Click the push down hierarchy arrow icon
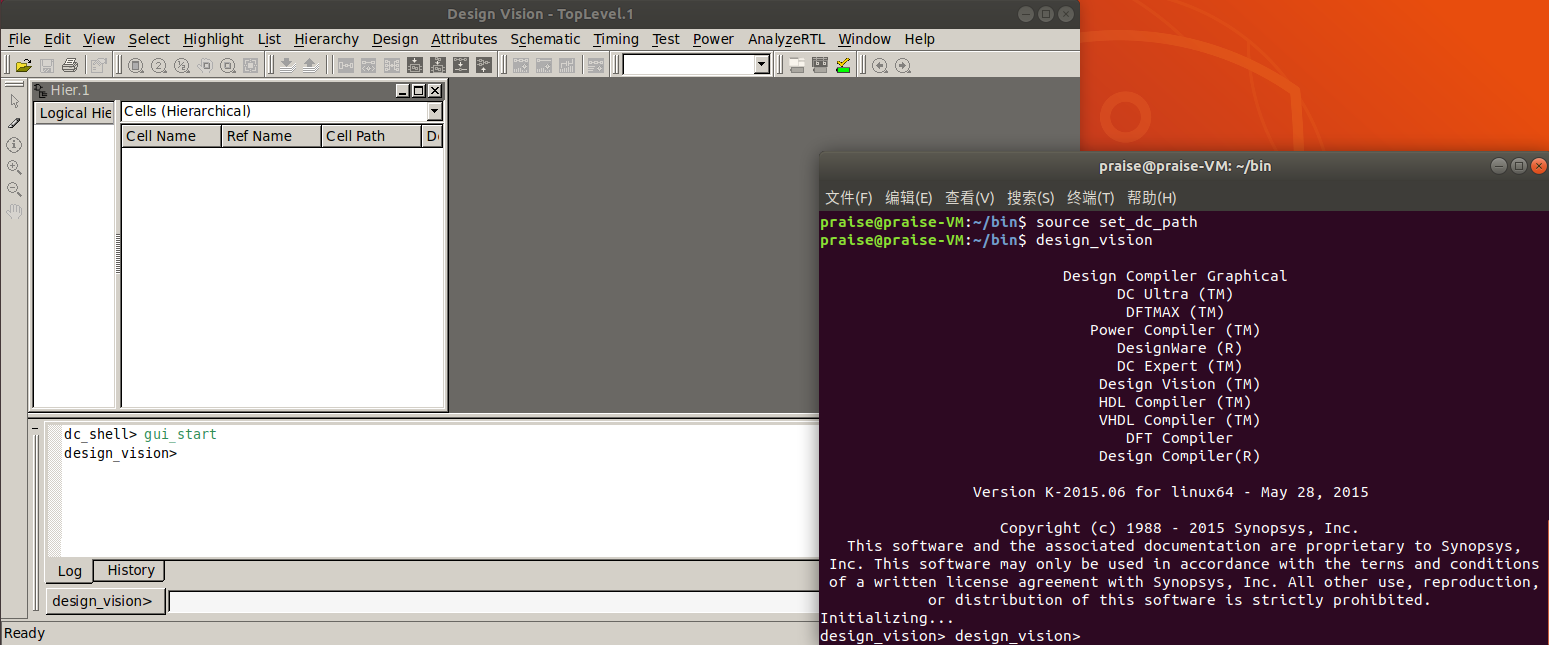The height and width of the screenshot is (645, 1549). click(287, 65)
